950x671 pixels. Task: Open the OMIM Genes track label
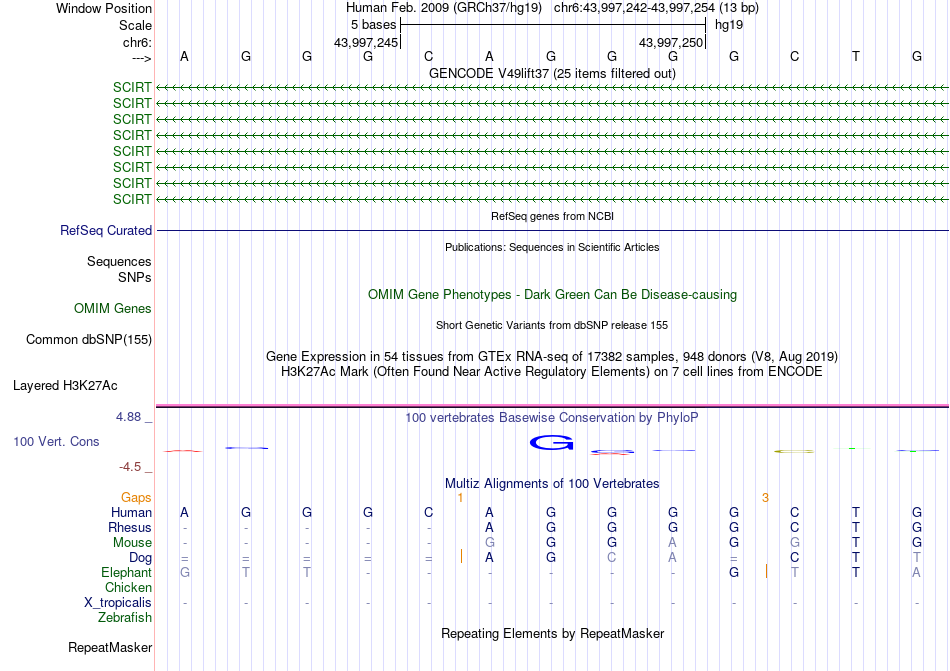pos(113,309)
